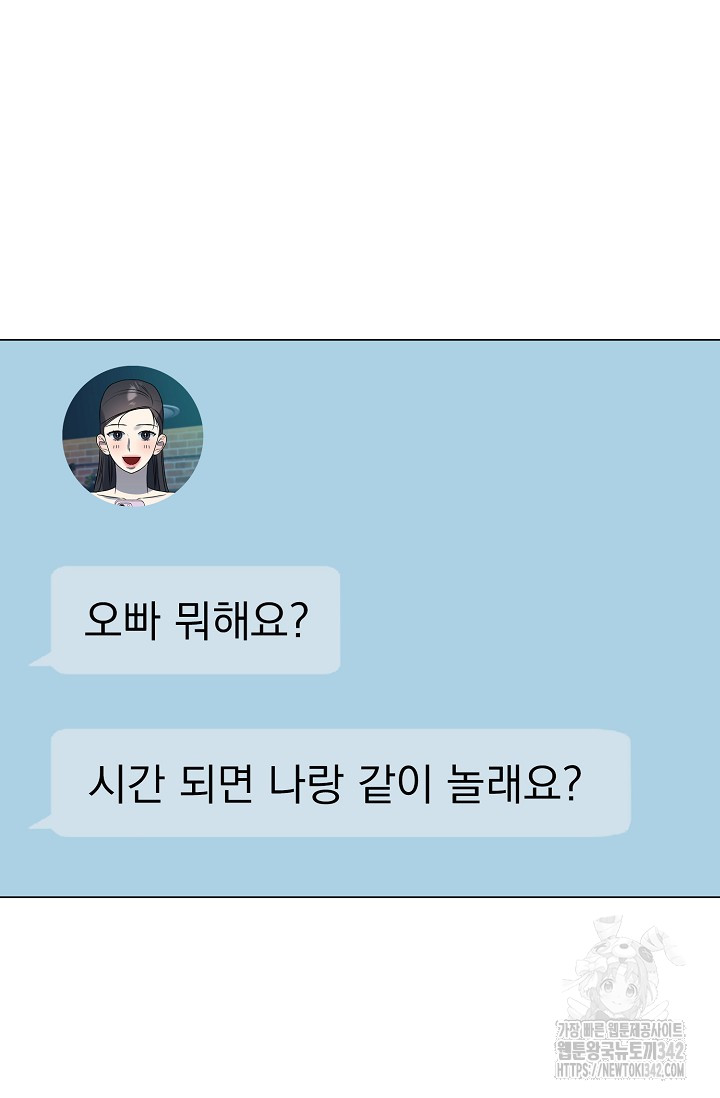Click the empty right end of second bubble
Screen dimensions: 720x1098
click(606, 783)
